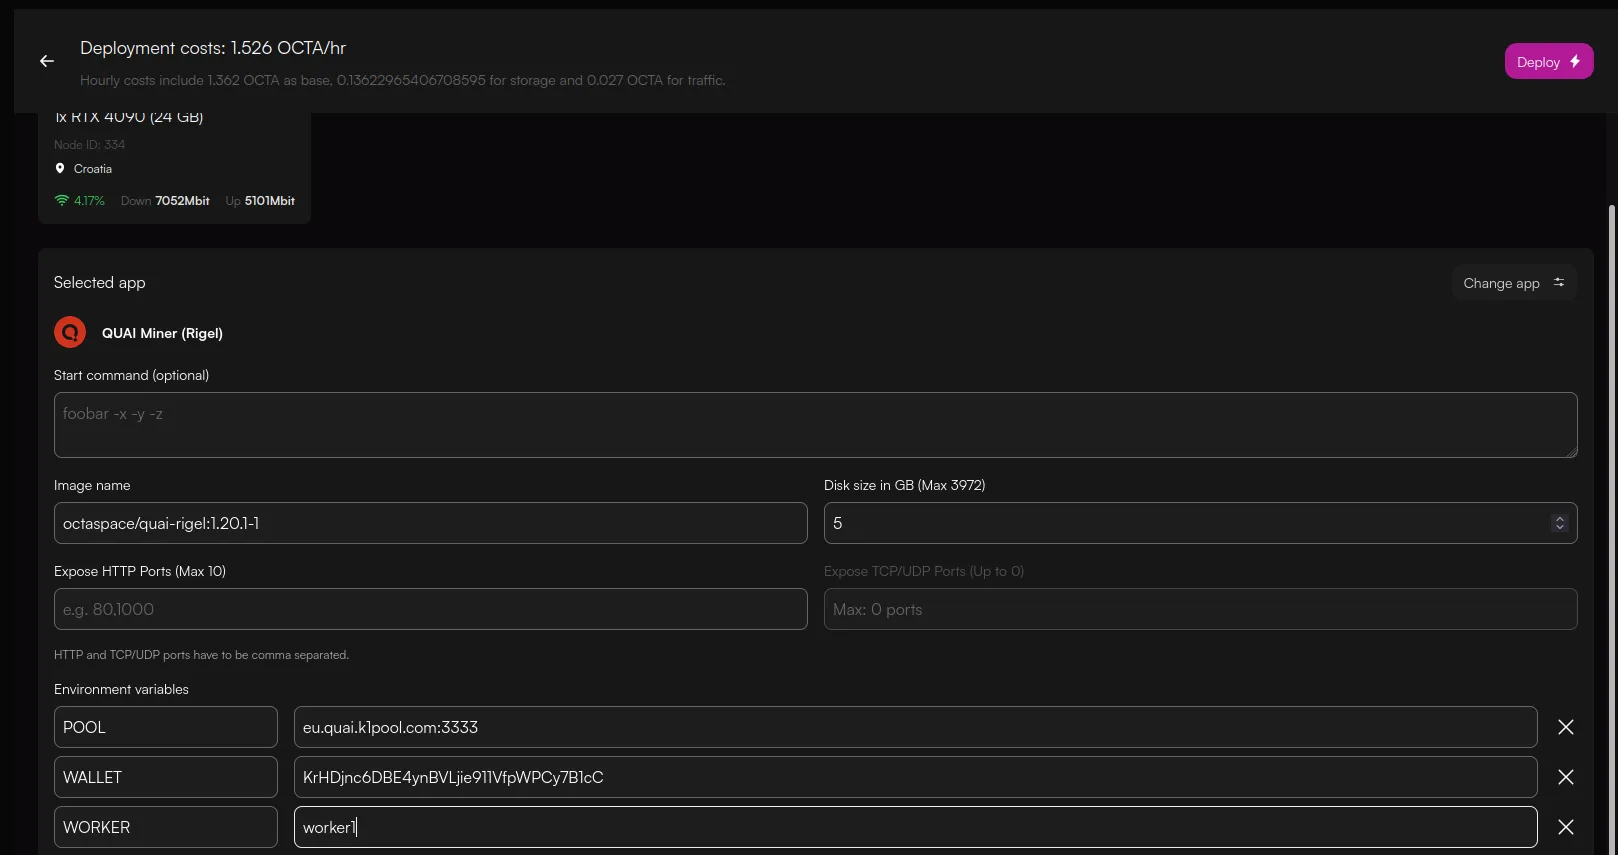Image resolution: width=1618 pixels, height=855 pixels.
Task: Remove the POOL environment variable
Action: [1566, 727]
